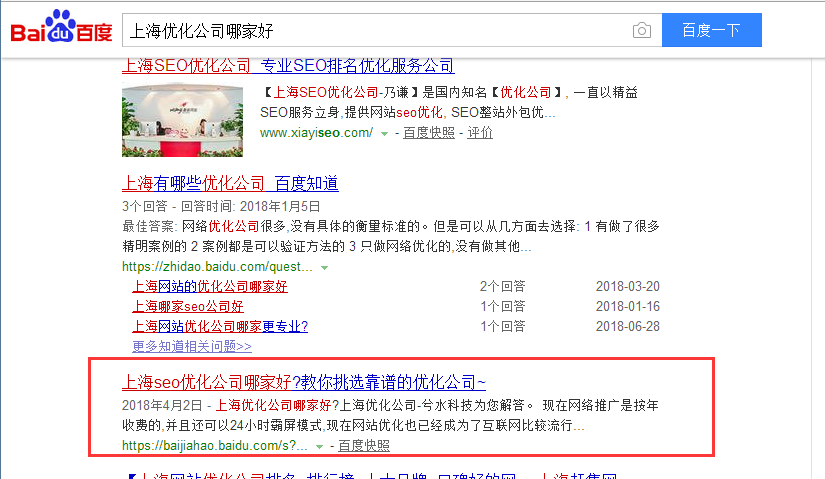This screenshot has width=825, height=479.
Task: Open image search via camera icon
Action: [x=641, y=31]
